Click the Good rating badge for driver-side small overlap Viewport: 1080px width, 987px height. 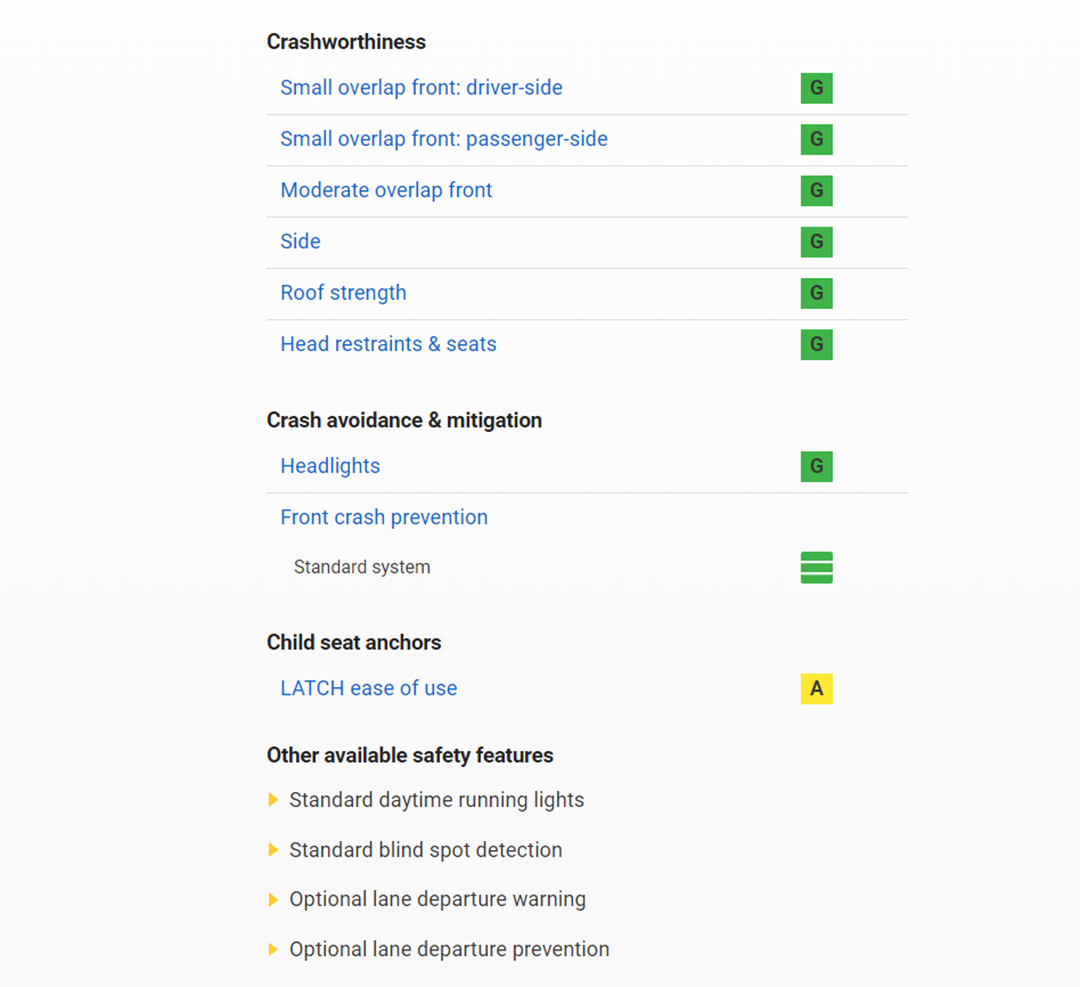(816, 88)
